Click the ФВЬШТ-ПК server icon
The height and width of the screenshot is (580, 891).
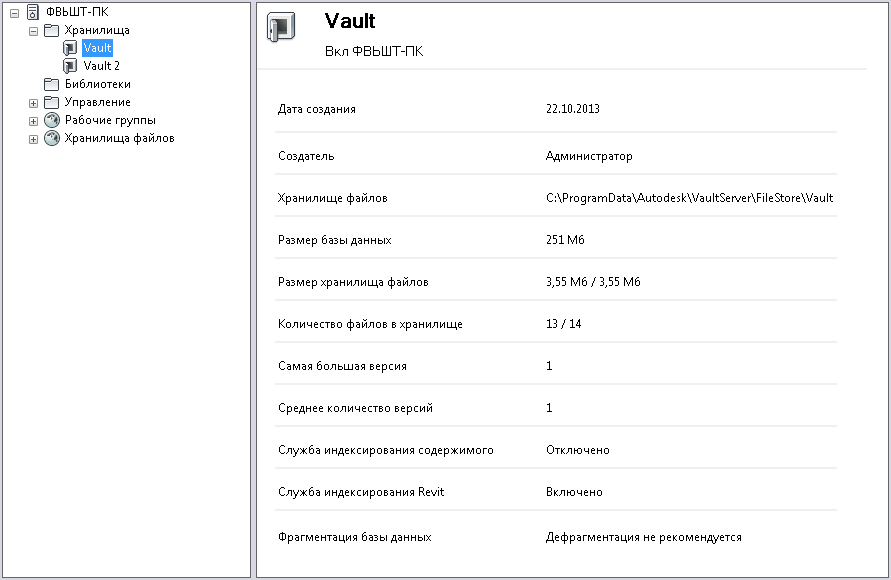click(33, 12)
